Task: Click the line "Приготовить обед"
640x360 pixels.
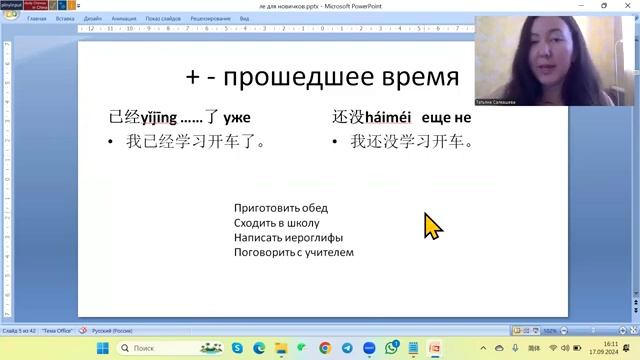Action: [281, 208]
